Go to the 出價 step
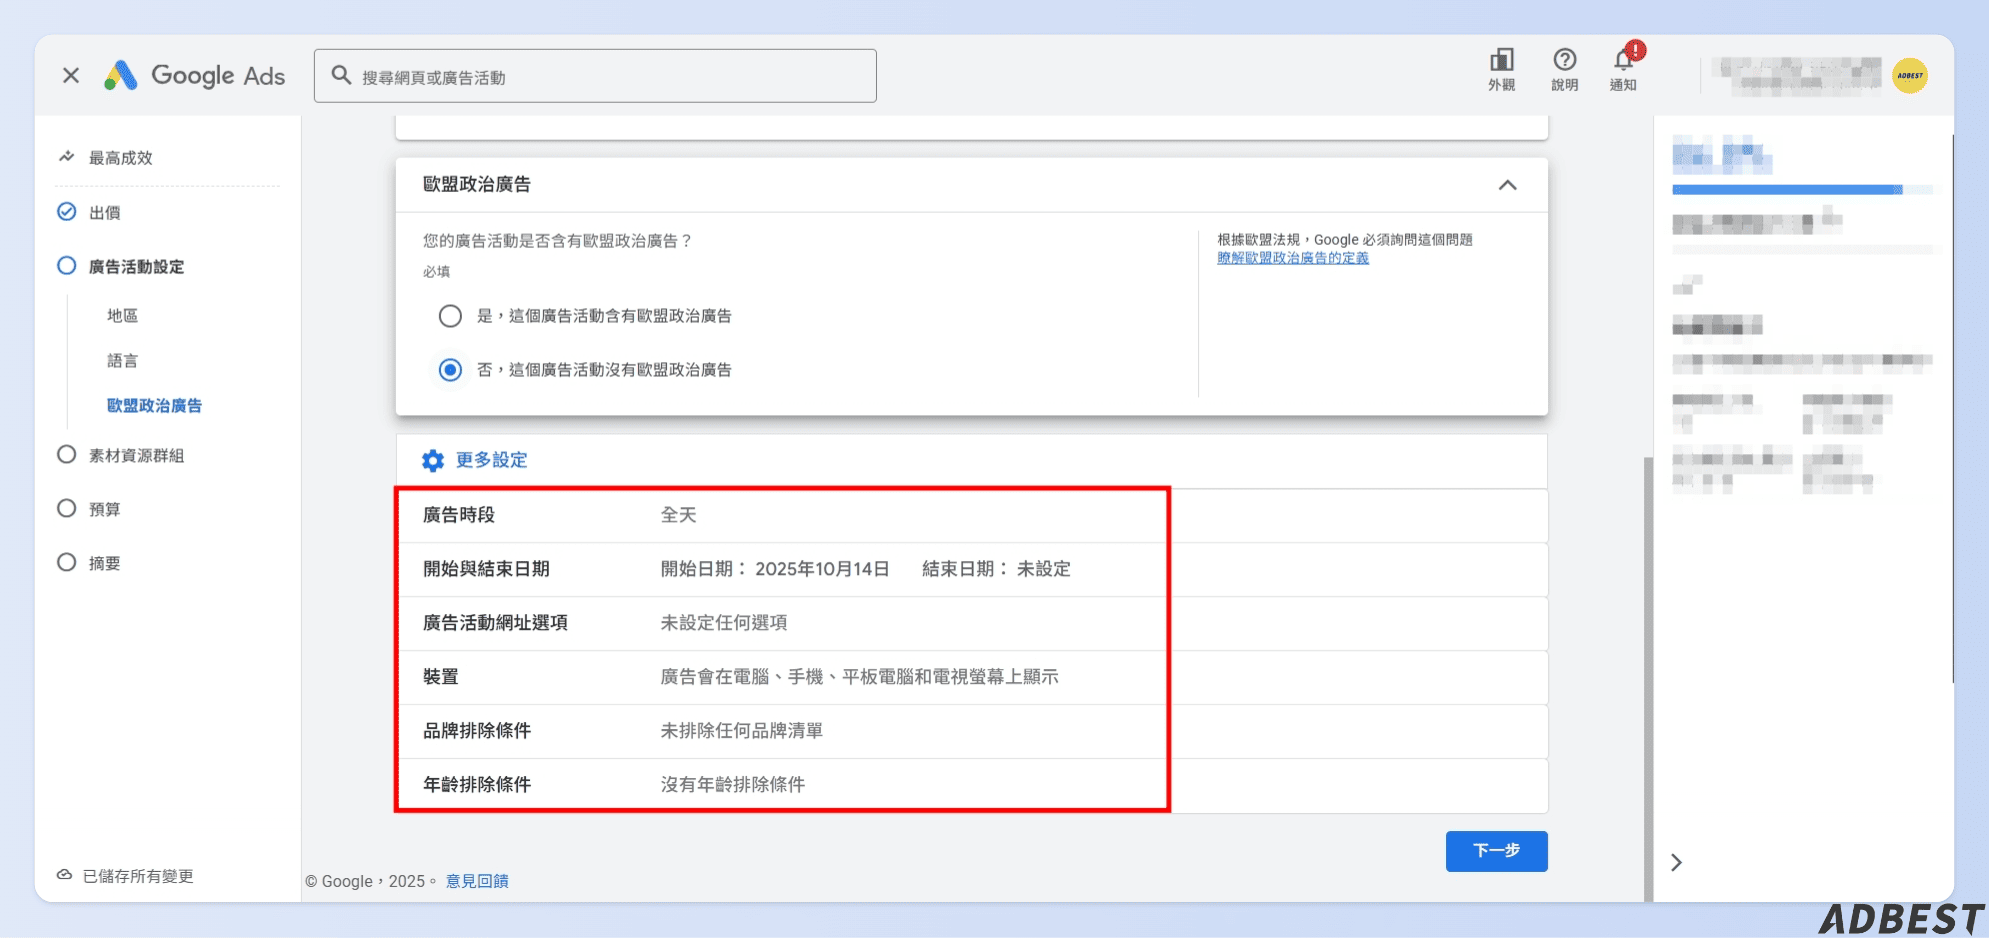 click(104, 212)
